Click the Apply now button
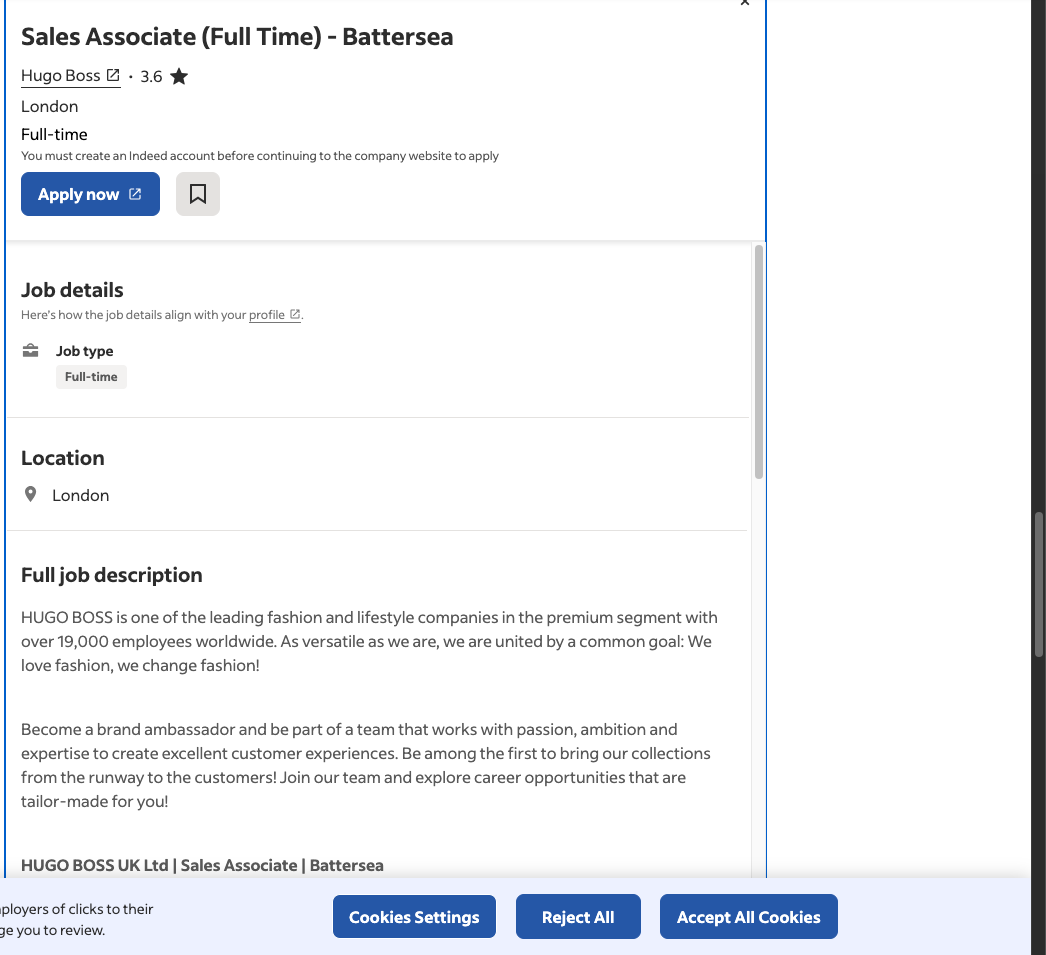The height and width of the screenshot is (955, 1046). (x=90, y=194)
